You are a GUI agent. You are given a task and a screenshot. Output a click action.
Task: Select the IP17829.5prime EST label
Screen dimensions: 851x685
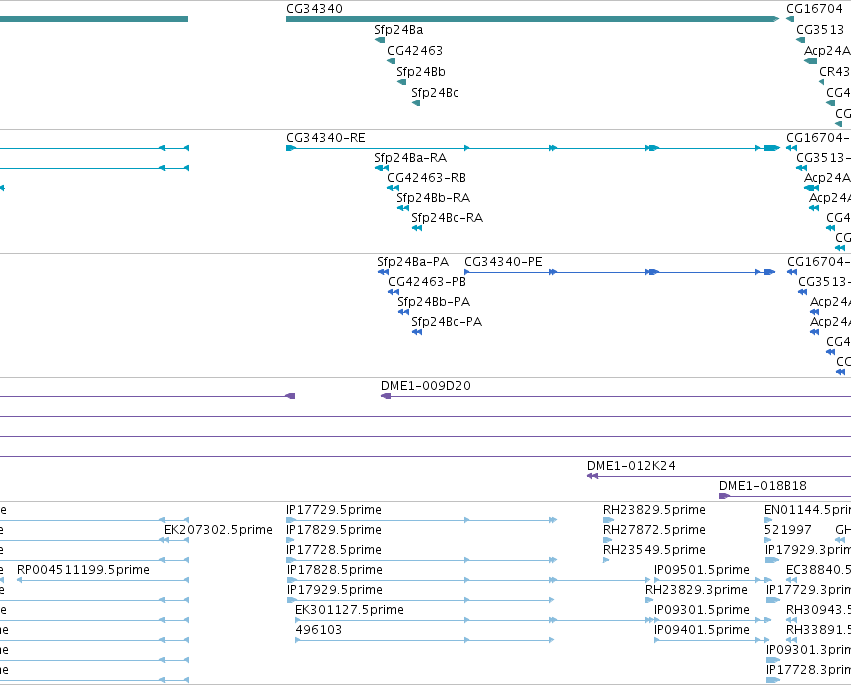coord(334,530)
